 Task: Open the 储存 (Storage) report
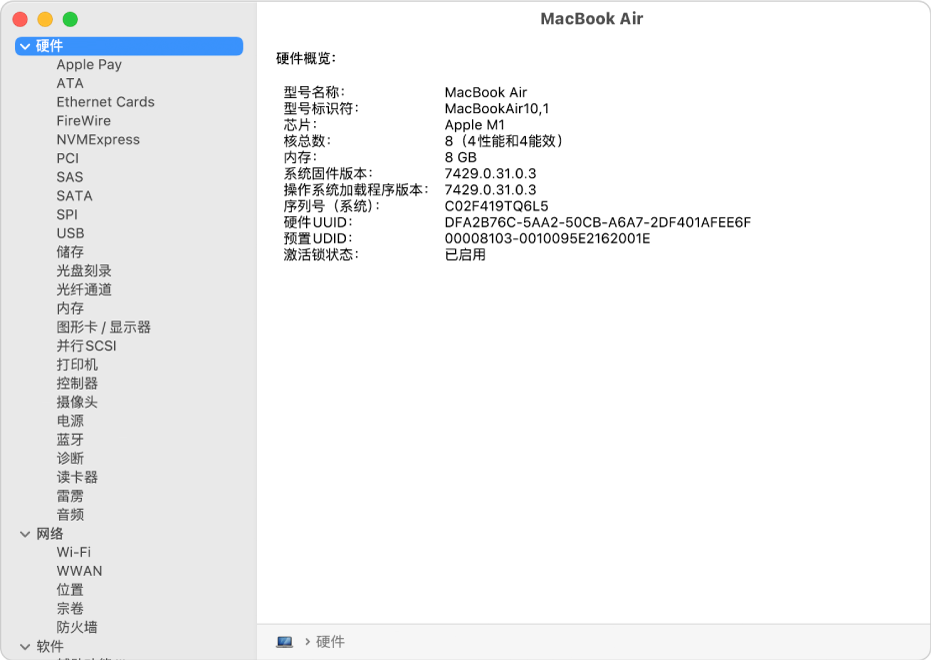pos(70,252)
